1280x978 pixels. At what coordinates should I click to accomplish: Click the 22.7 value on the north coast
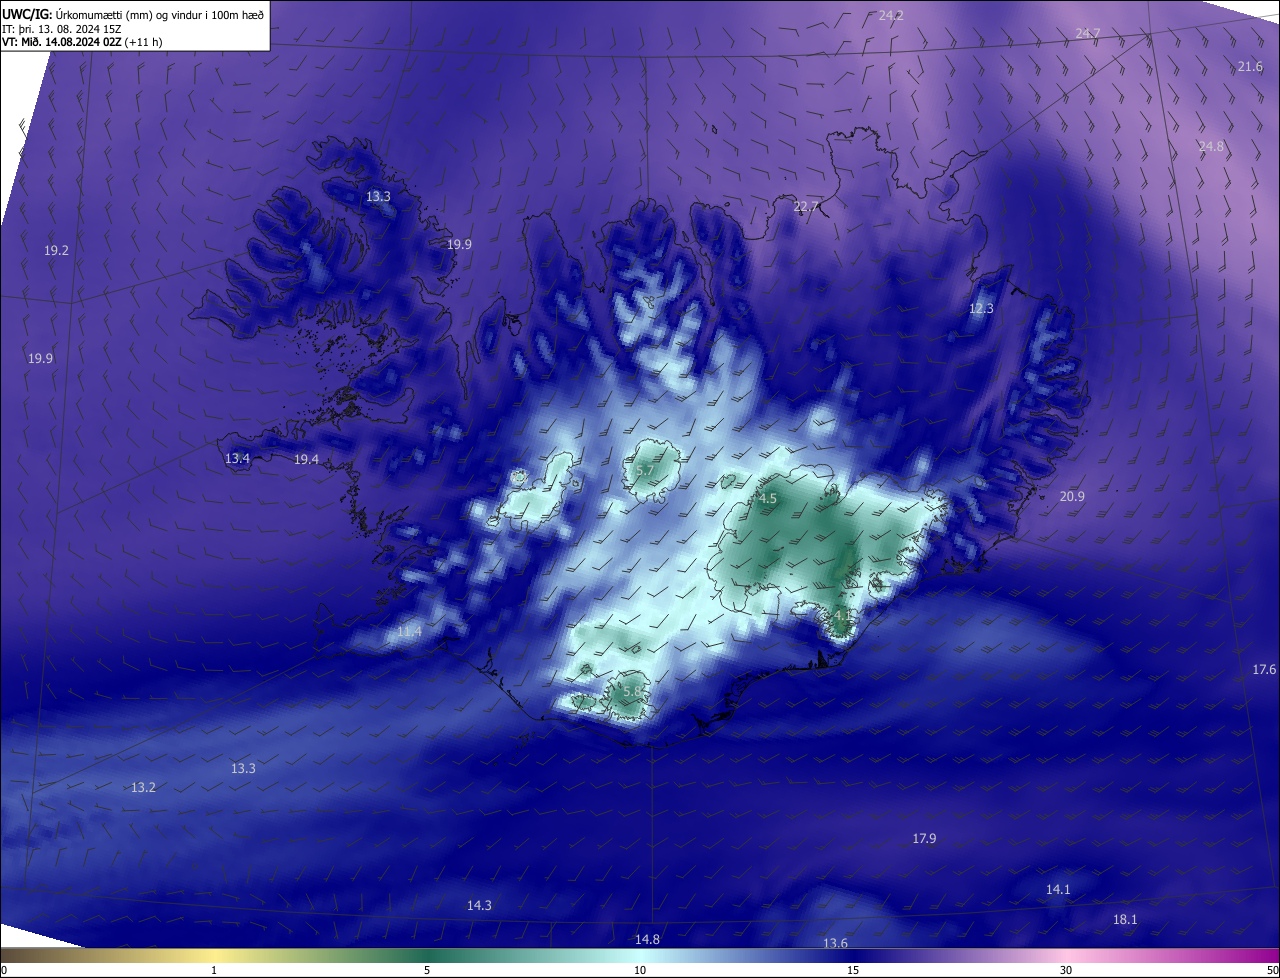[x=806, y=206]
